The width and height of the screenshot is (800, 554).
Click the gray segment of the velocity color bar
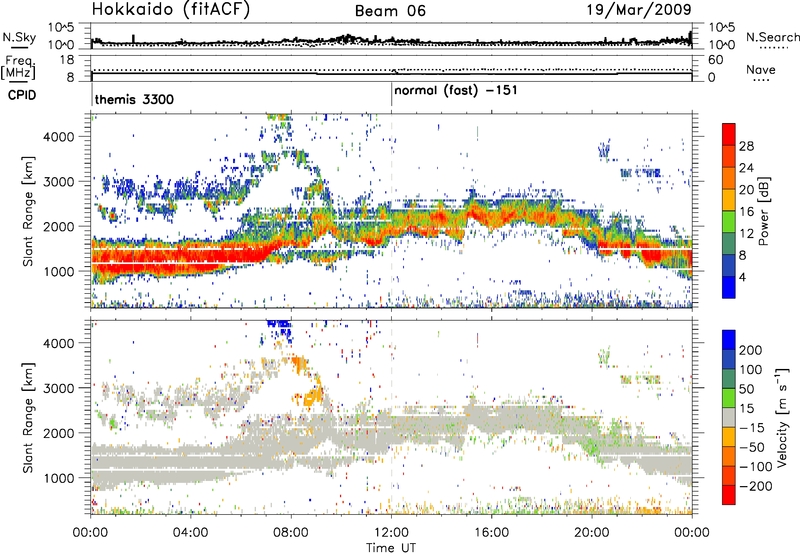pos(729,418)
